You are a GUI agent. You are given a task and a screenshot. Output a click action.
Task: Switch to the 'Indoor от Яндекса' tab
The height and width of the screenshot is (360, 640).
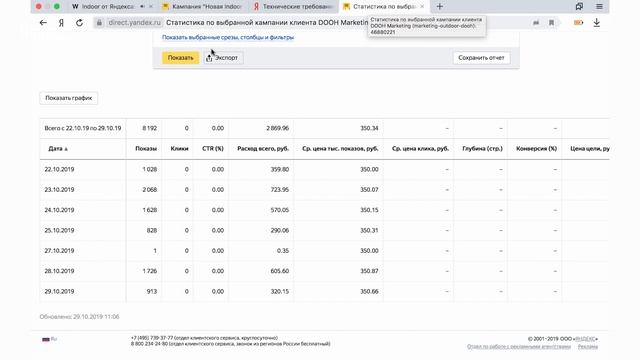108,7
